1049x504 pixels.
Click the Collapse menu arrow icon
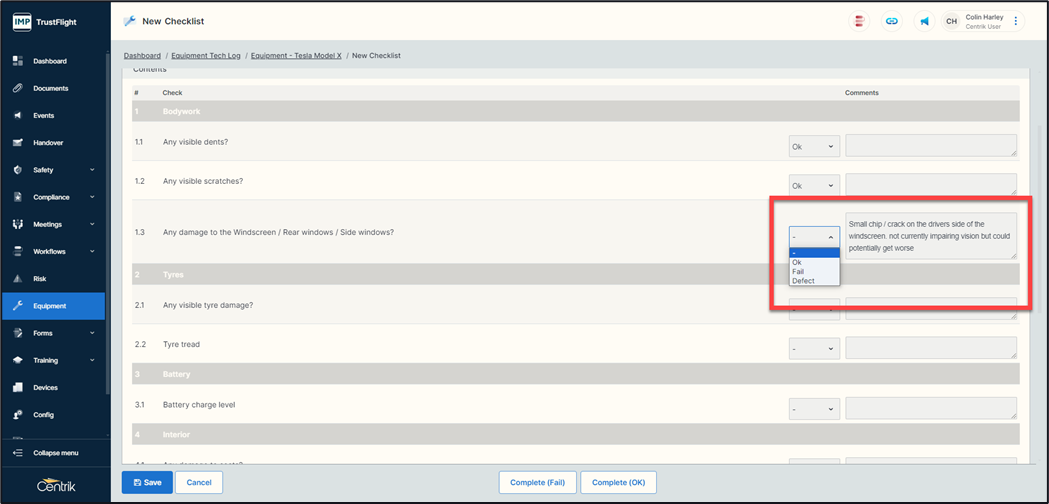(x=18, y=453)
